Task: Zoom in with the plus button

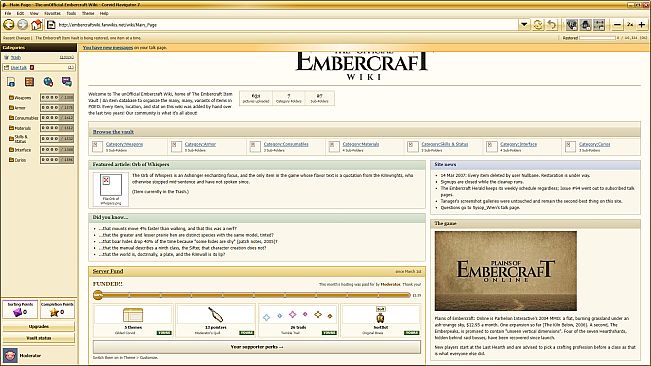Action: [641, 25]
